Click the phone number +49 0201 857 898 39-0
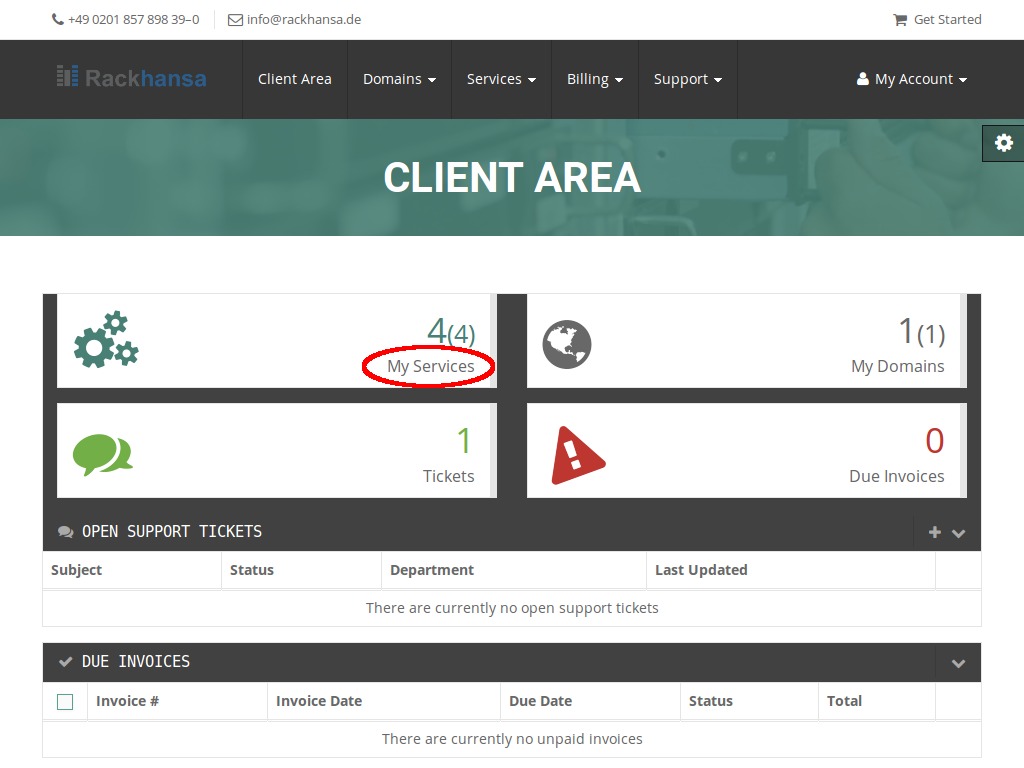 (x=134, y=20)
